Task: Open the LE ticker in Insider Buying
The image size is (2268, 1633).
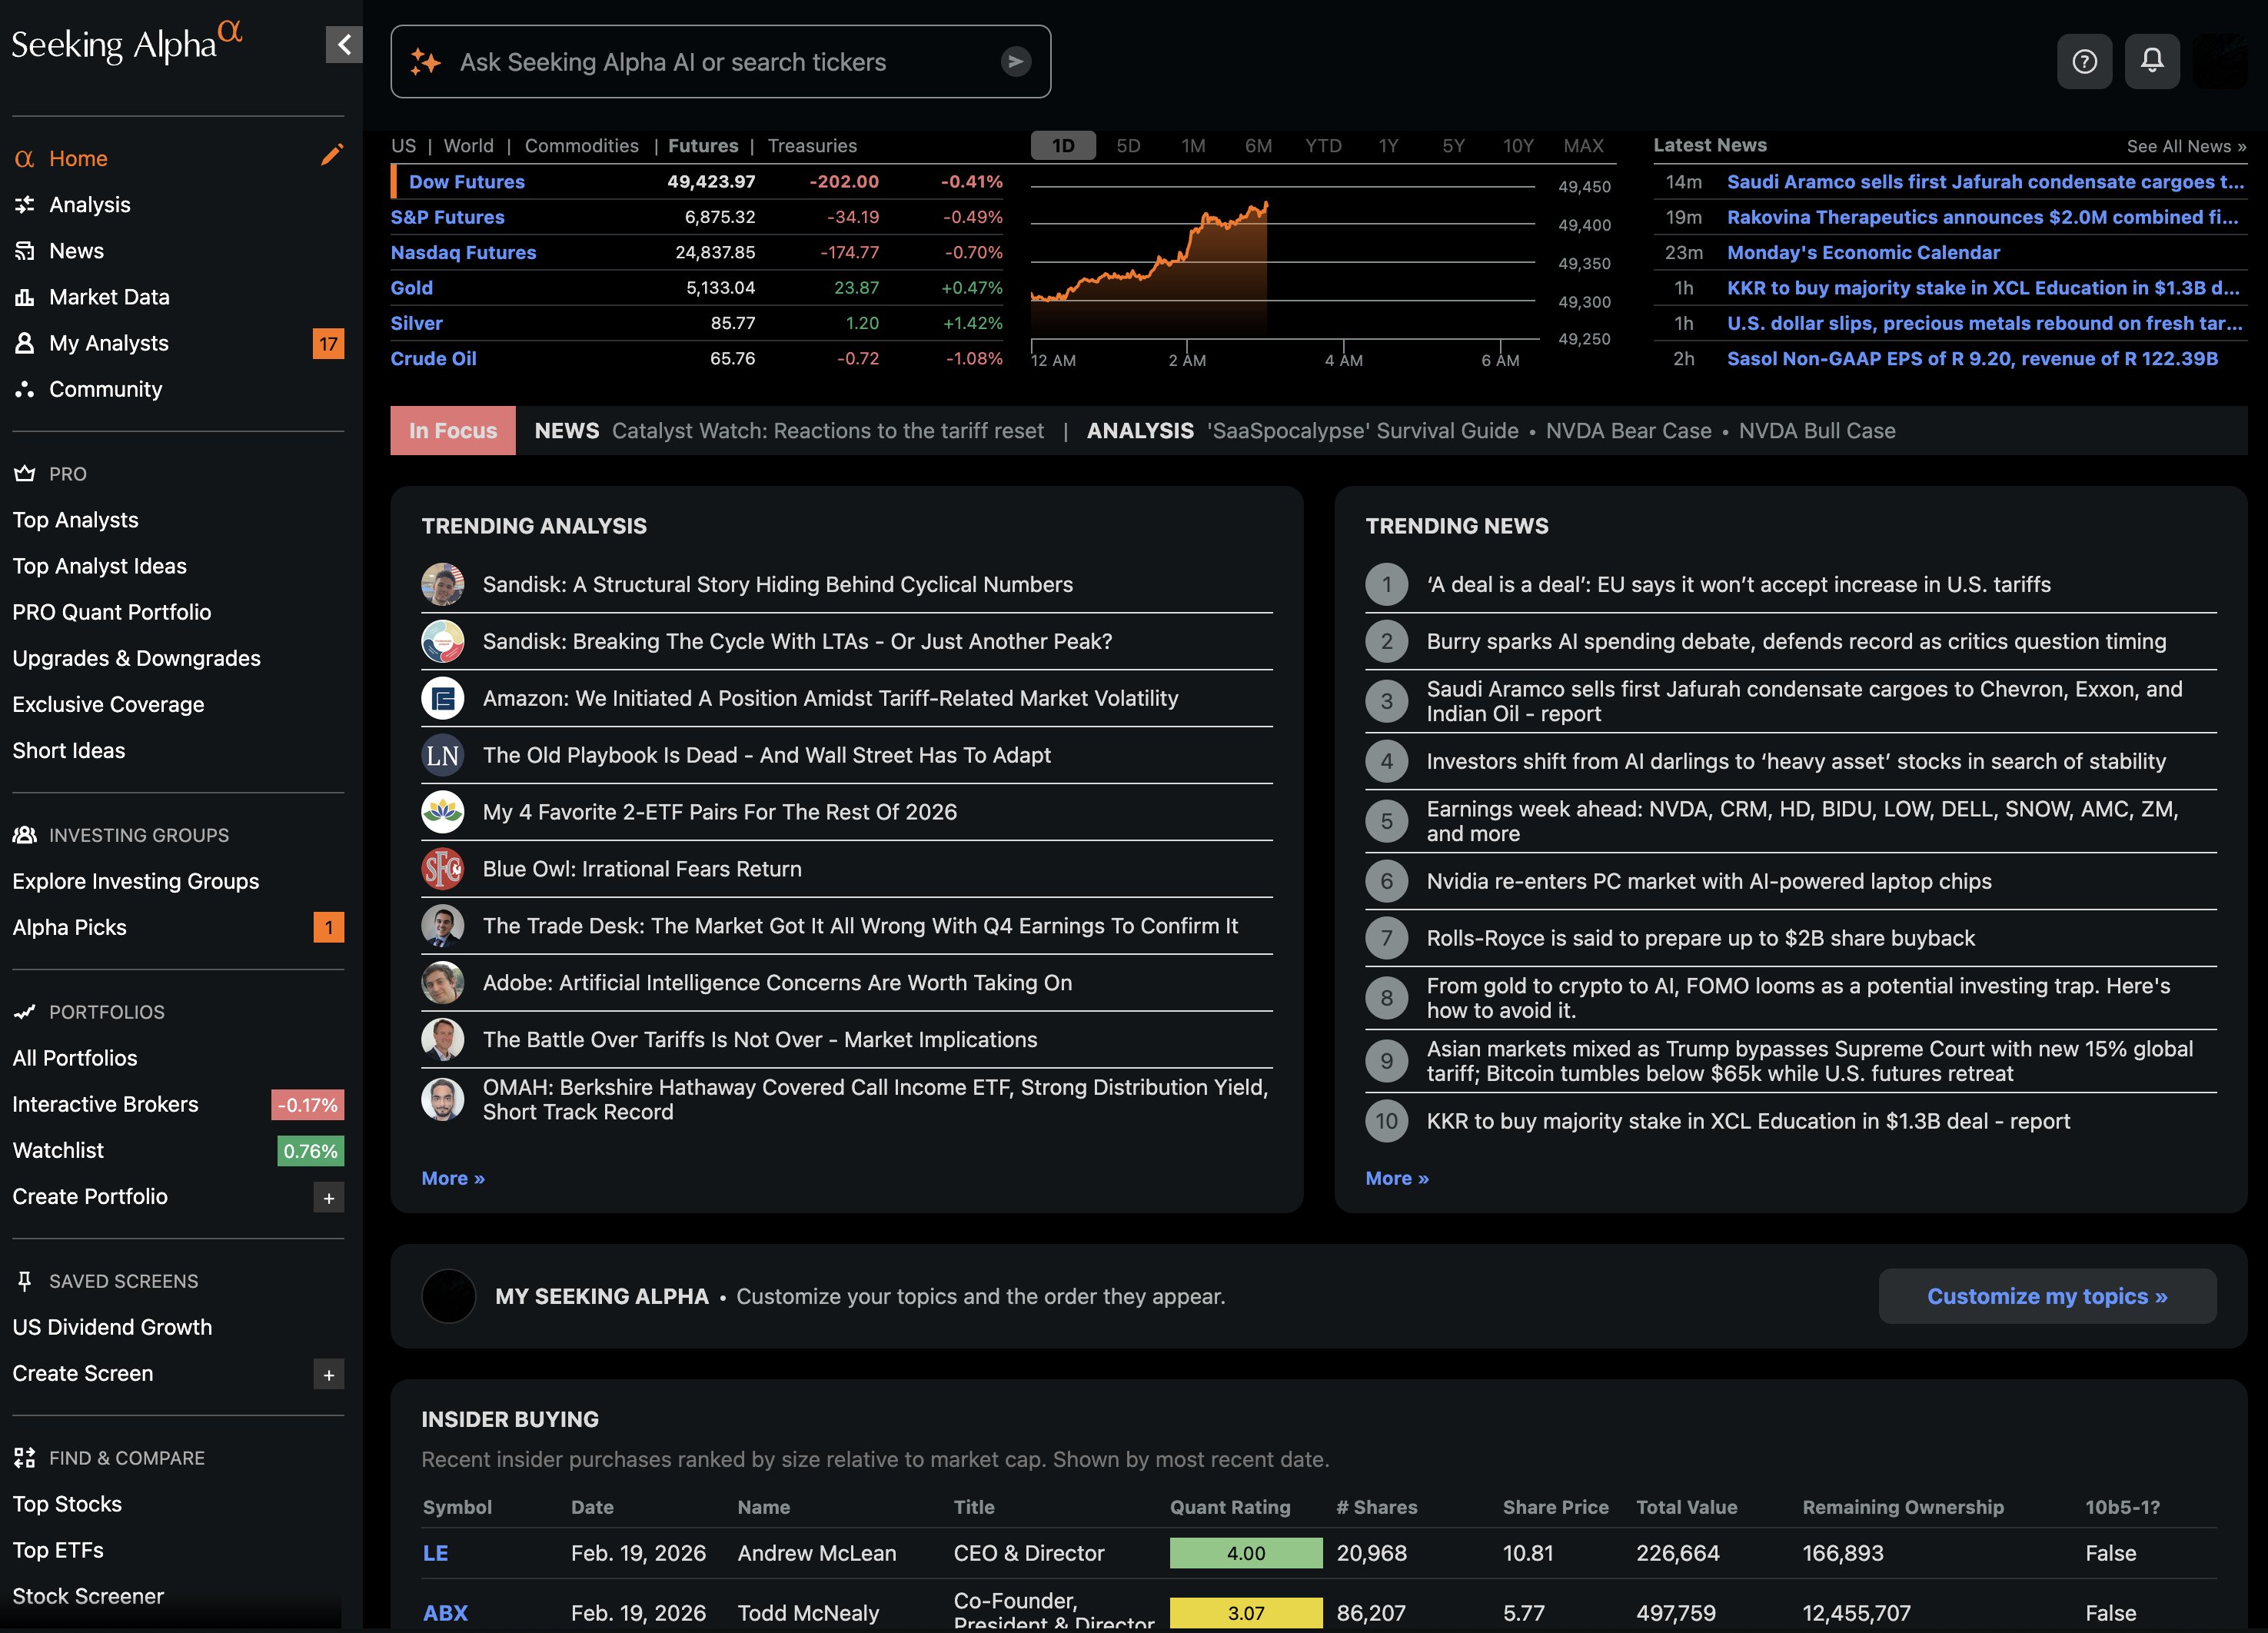Action: point(436,1553)
